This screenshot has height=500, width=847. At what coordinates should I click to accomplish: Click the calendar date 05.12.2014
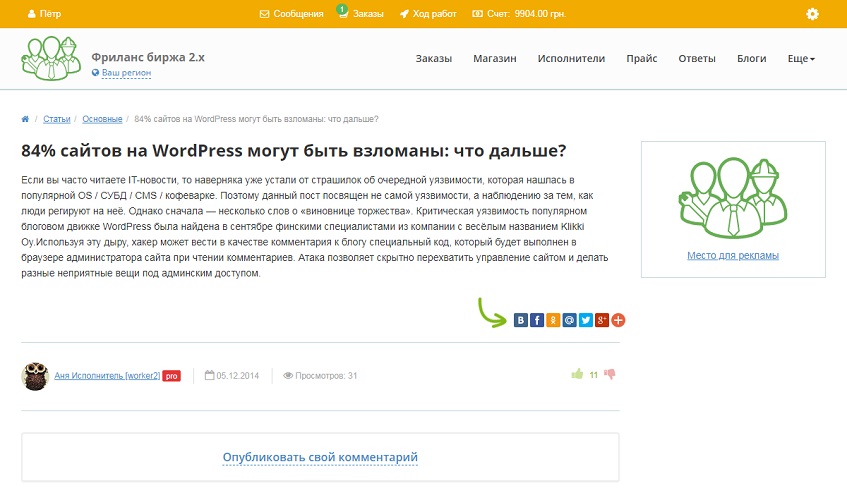tap(232, 375)
